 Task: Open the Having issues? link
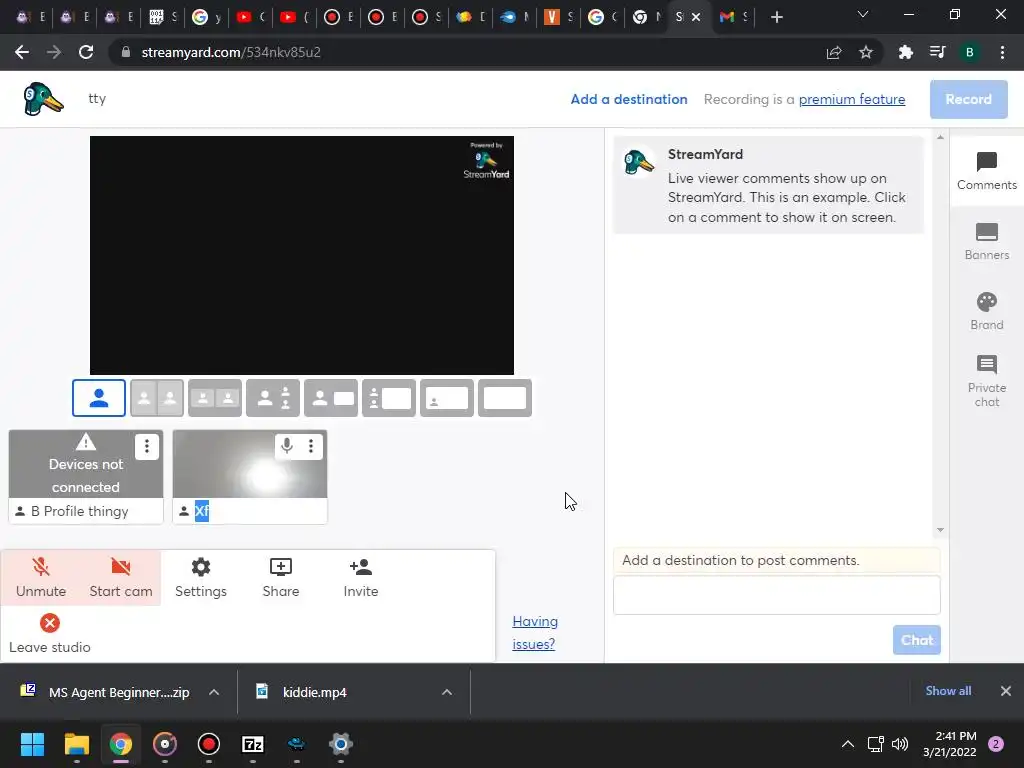(534, 633)
